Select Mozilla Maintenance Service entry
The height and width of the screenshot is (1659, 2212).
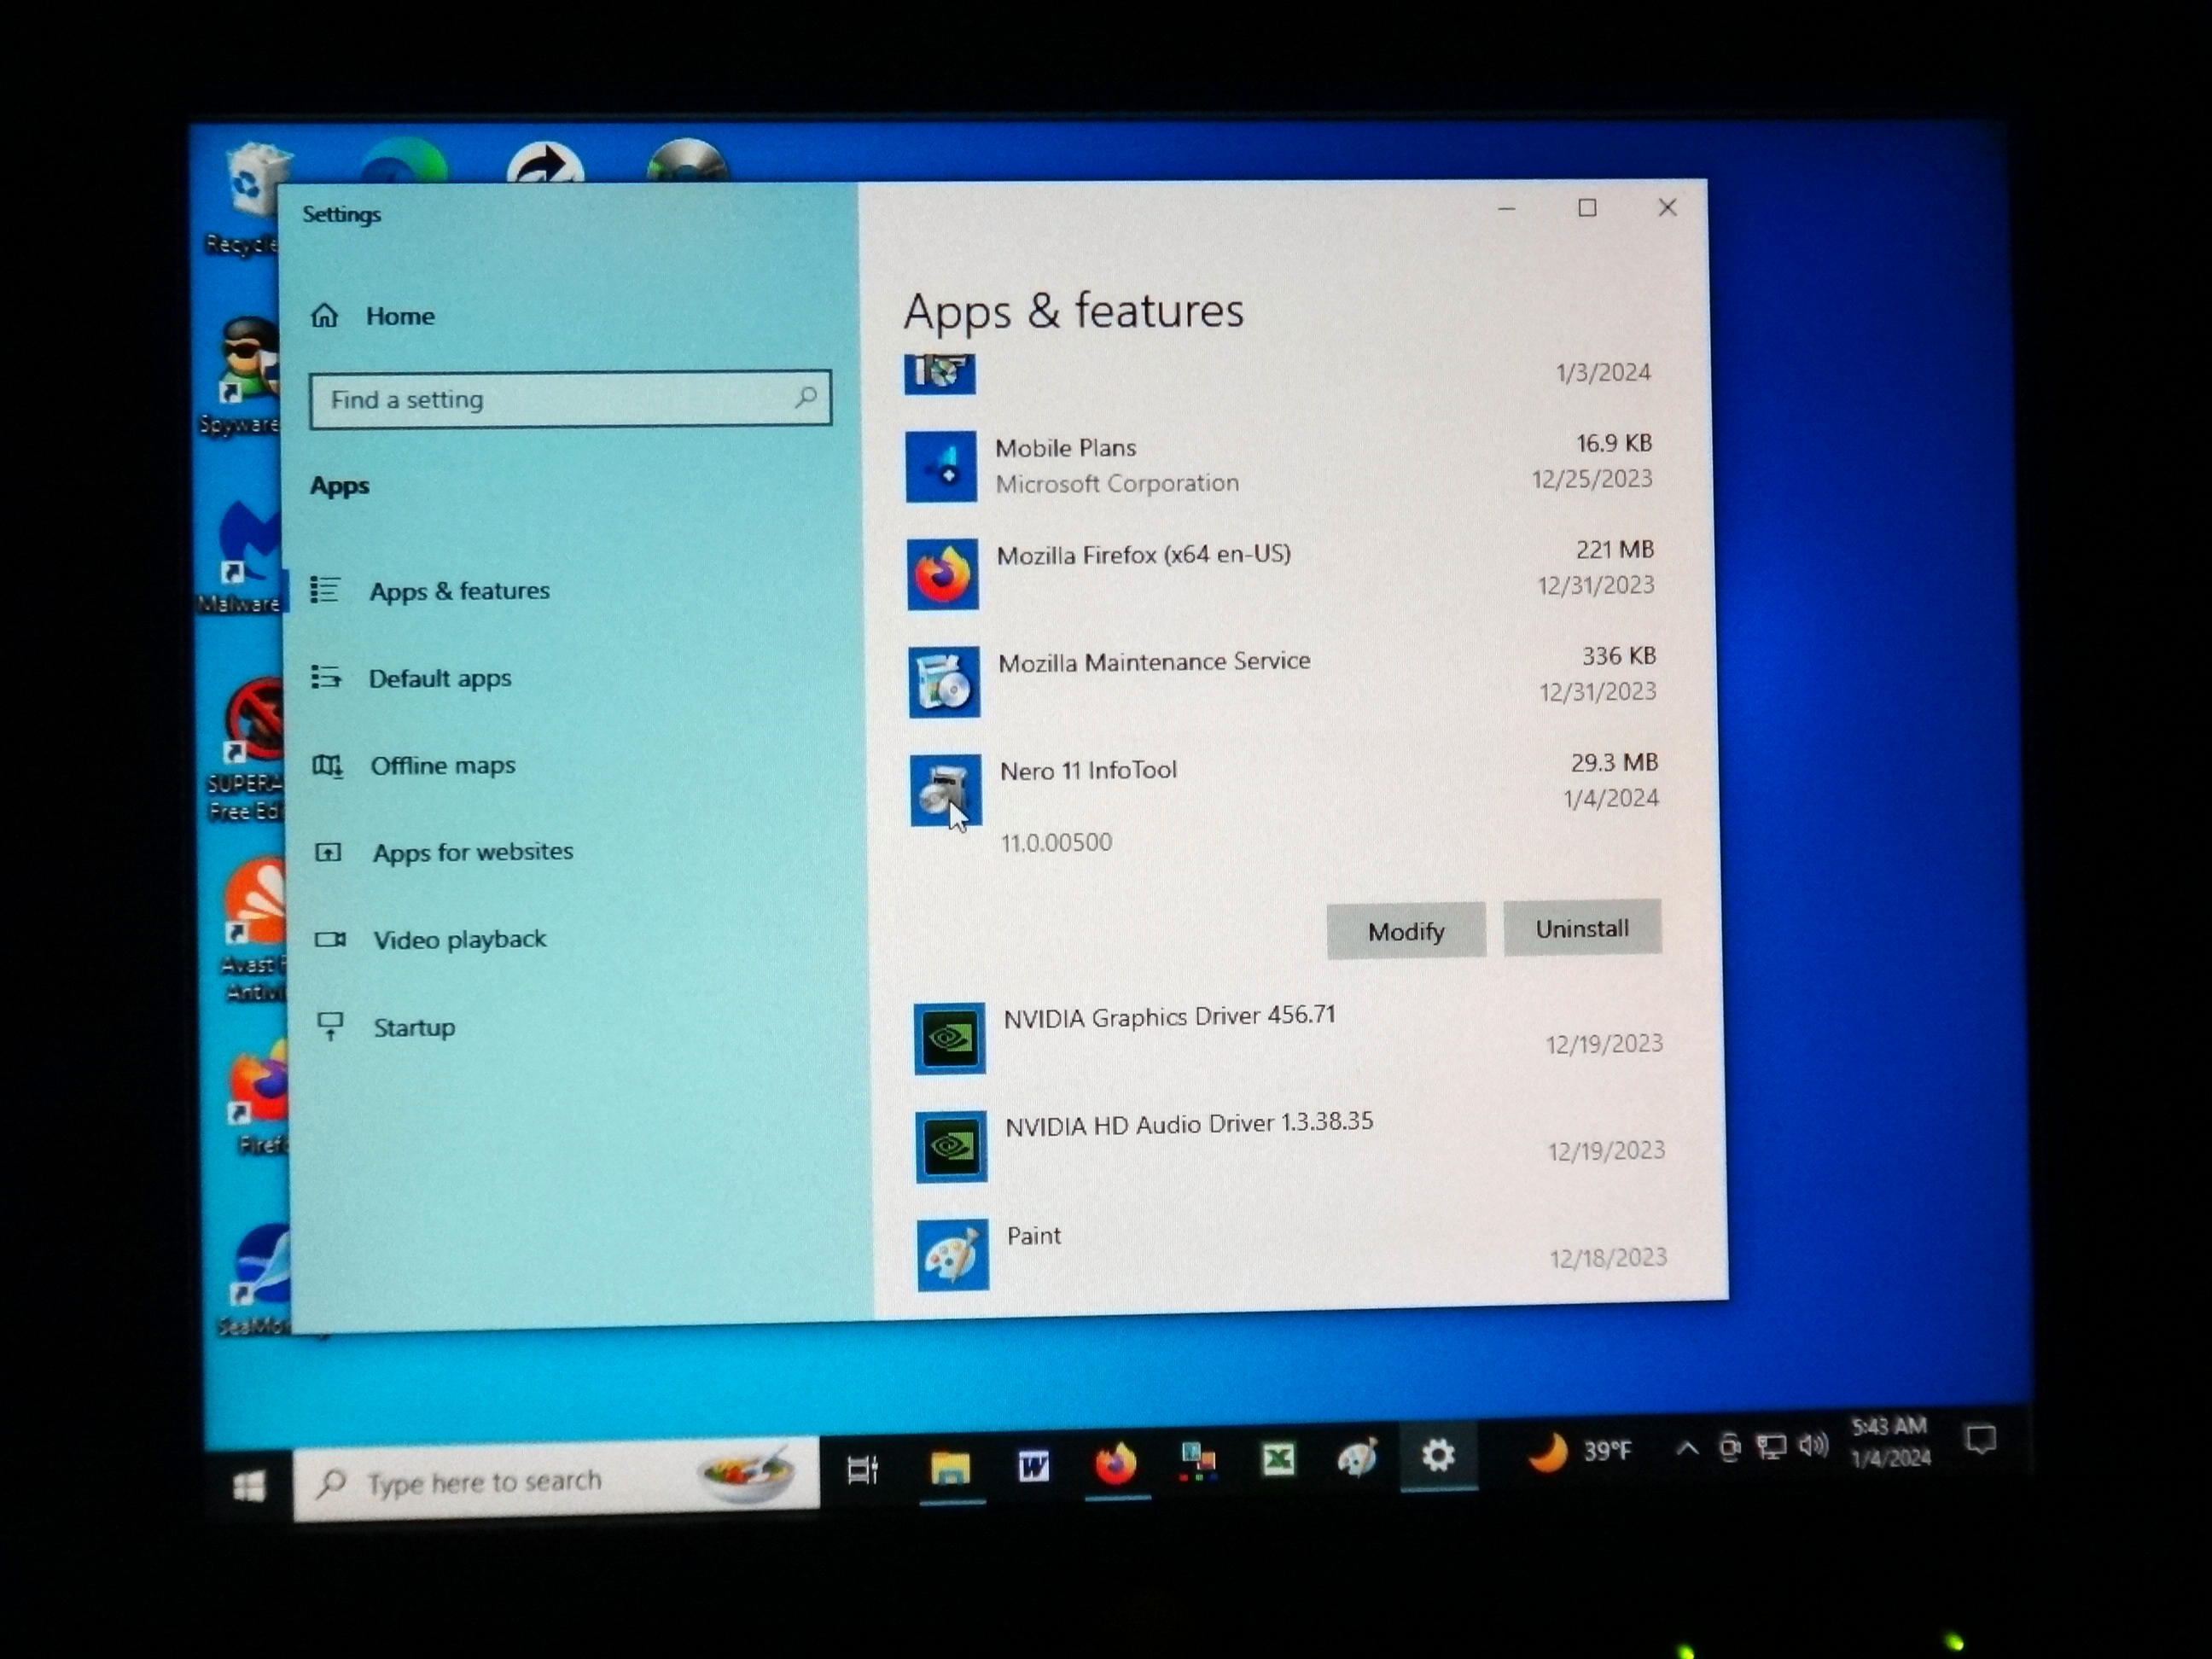point(1154,662)
